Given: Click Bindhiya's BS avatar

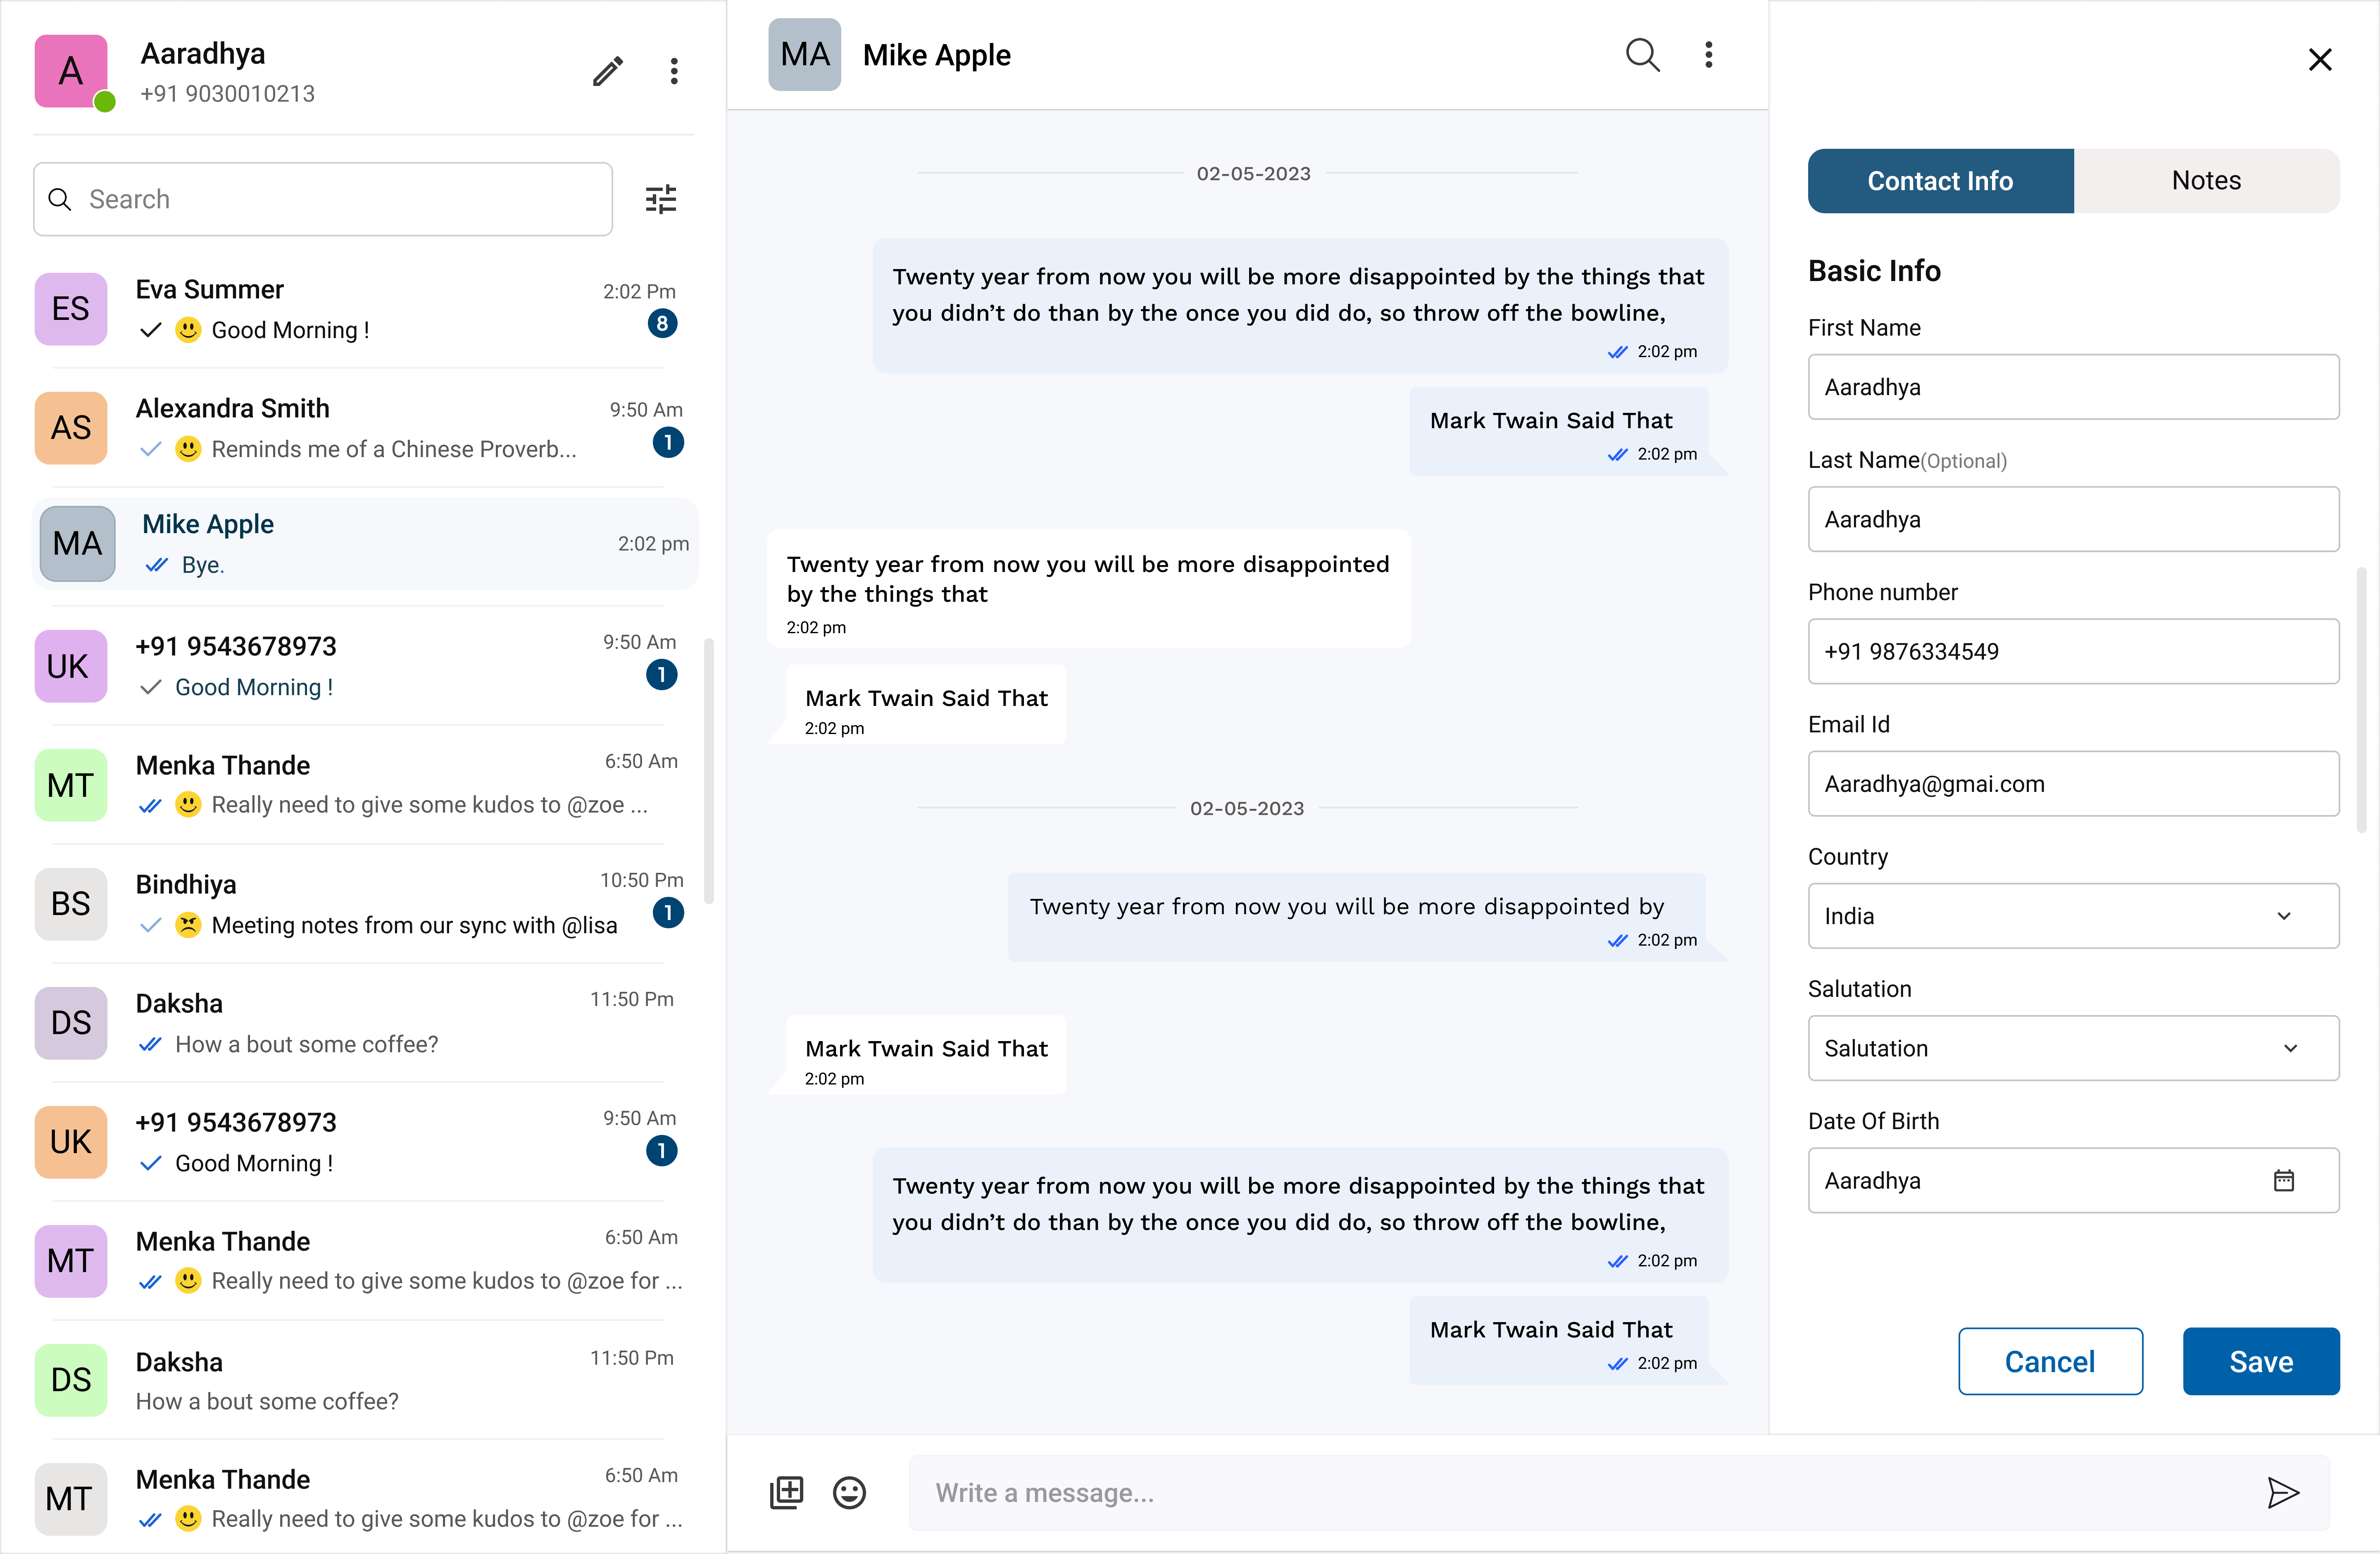Looking at the screenshot, I should click(x=71, y=904).
